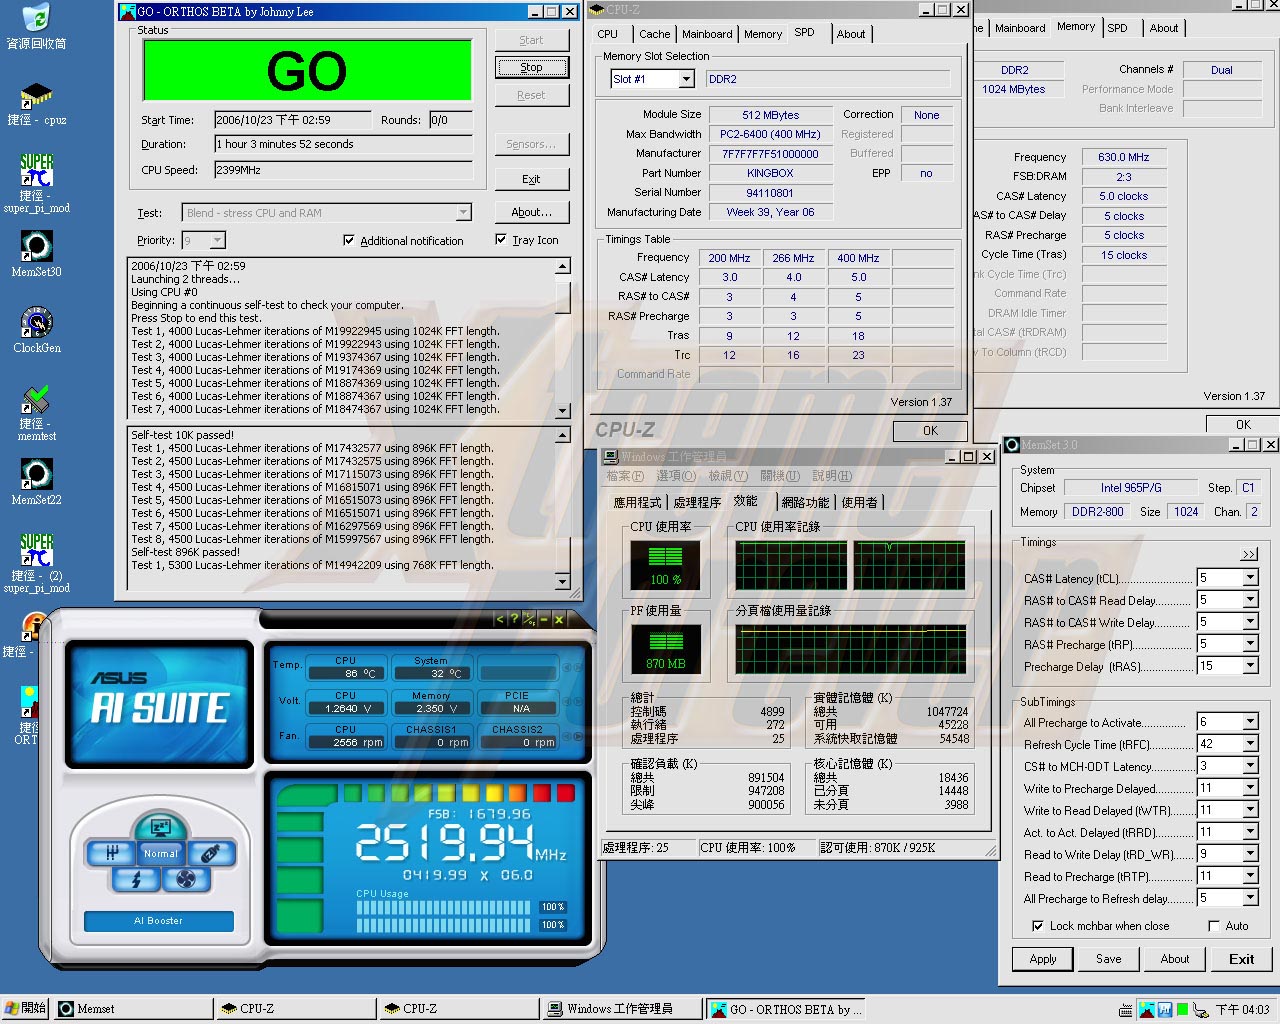Open CAS# Latency (tCL) dropdown in MemSet
Screen dimensions: 1280x1024
coord(1250,578)
